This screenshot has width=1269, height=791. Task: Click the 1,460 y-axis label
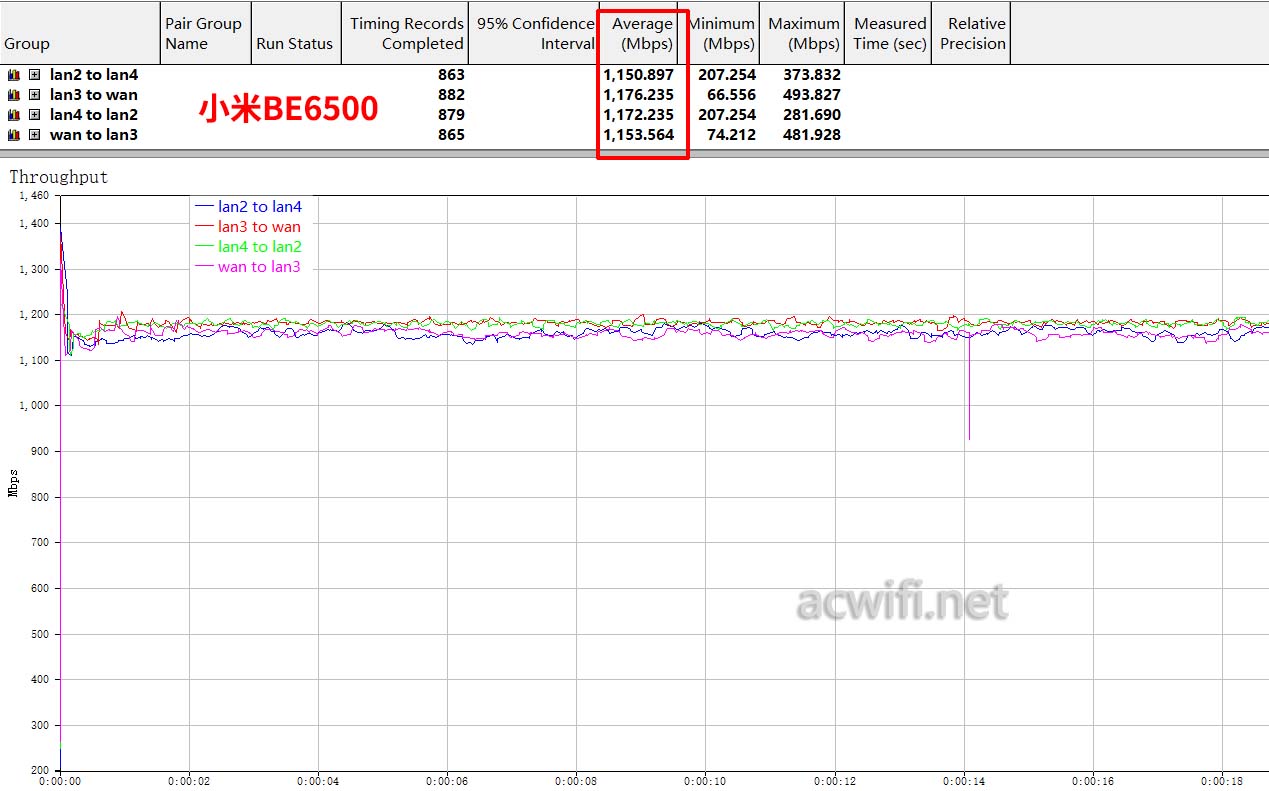point(34,196)
